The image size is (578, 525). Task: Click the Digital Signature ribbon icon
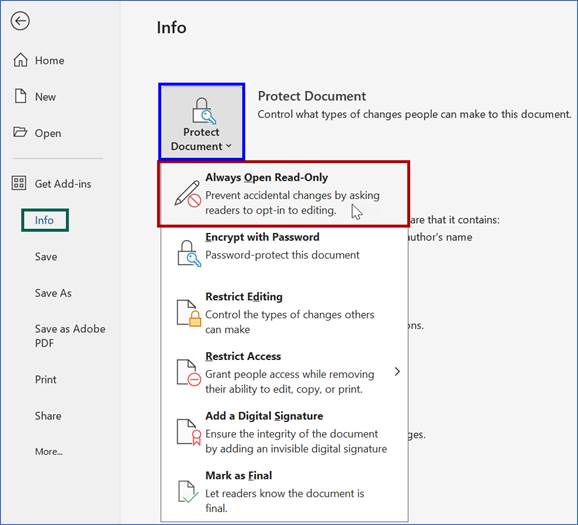click(x=189, y=432)
